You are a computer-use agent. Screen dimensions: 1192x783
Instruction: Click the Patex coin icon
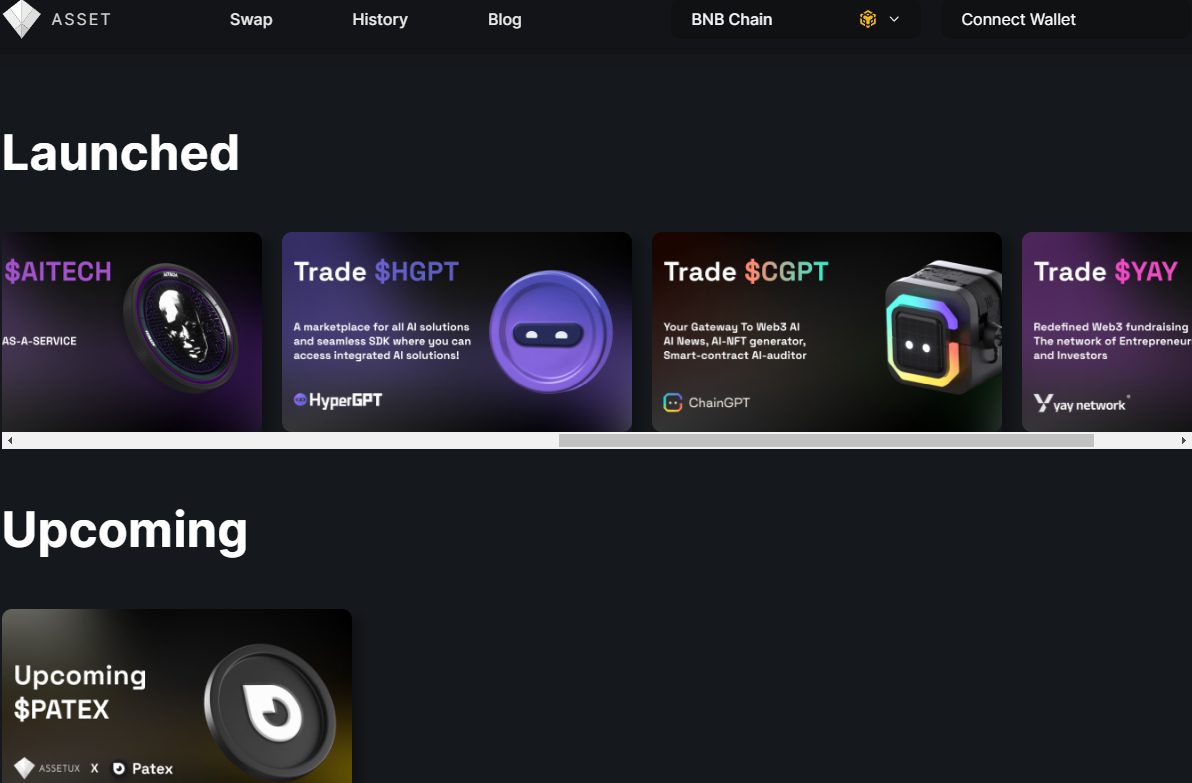[270, 712]
